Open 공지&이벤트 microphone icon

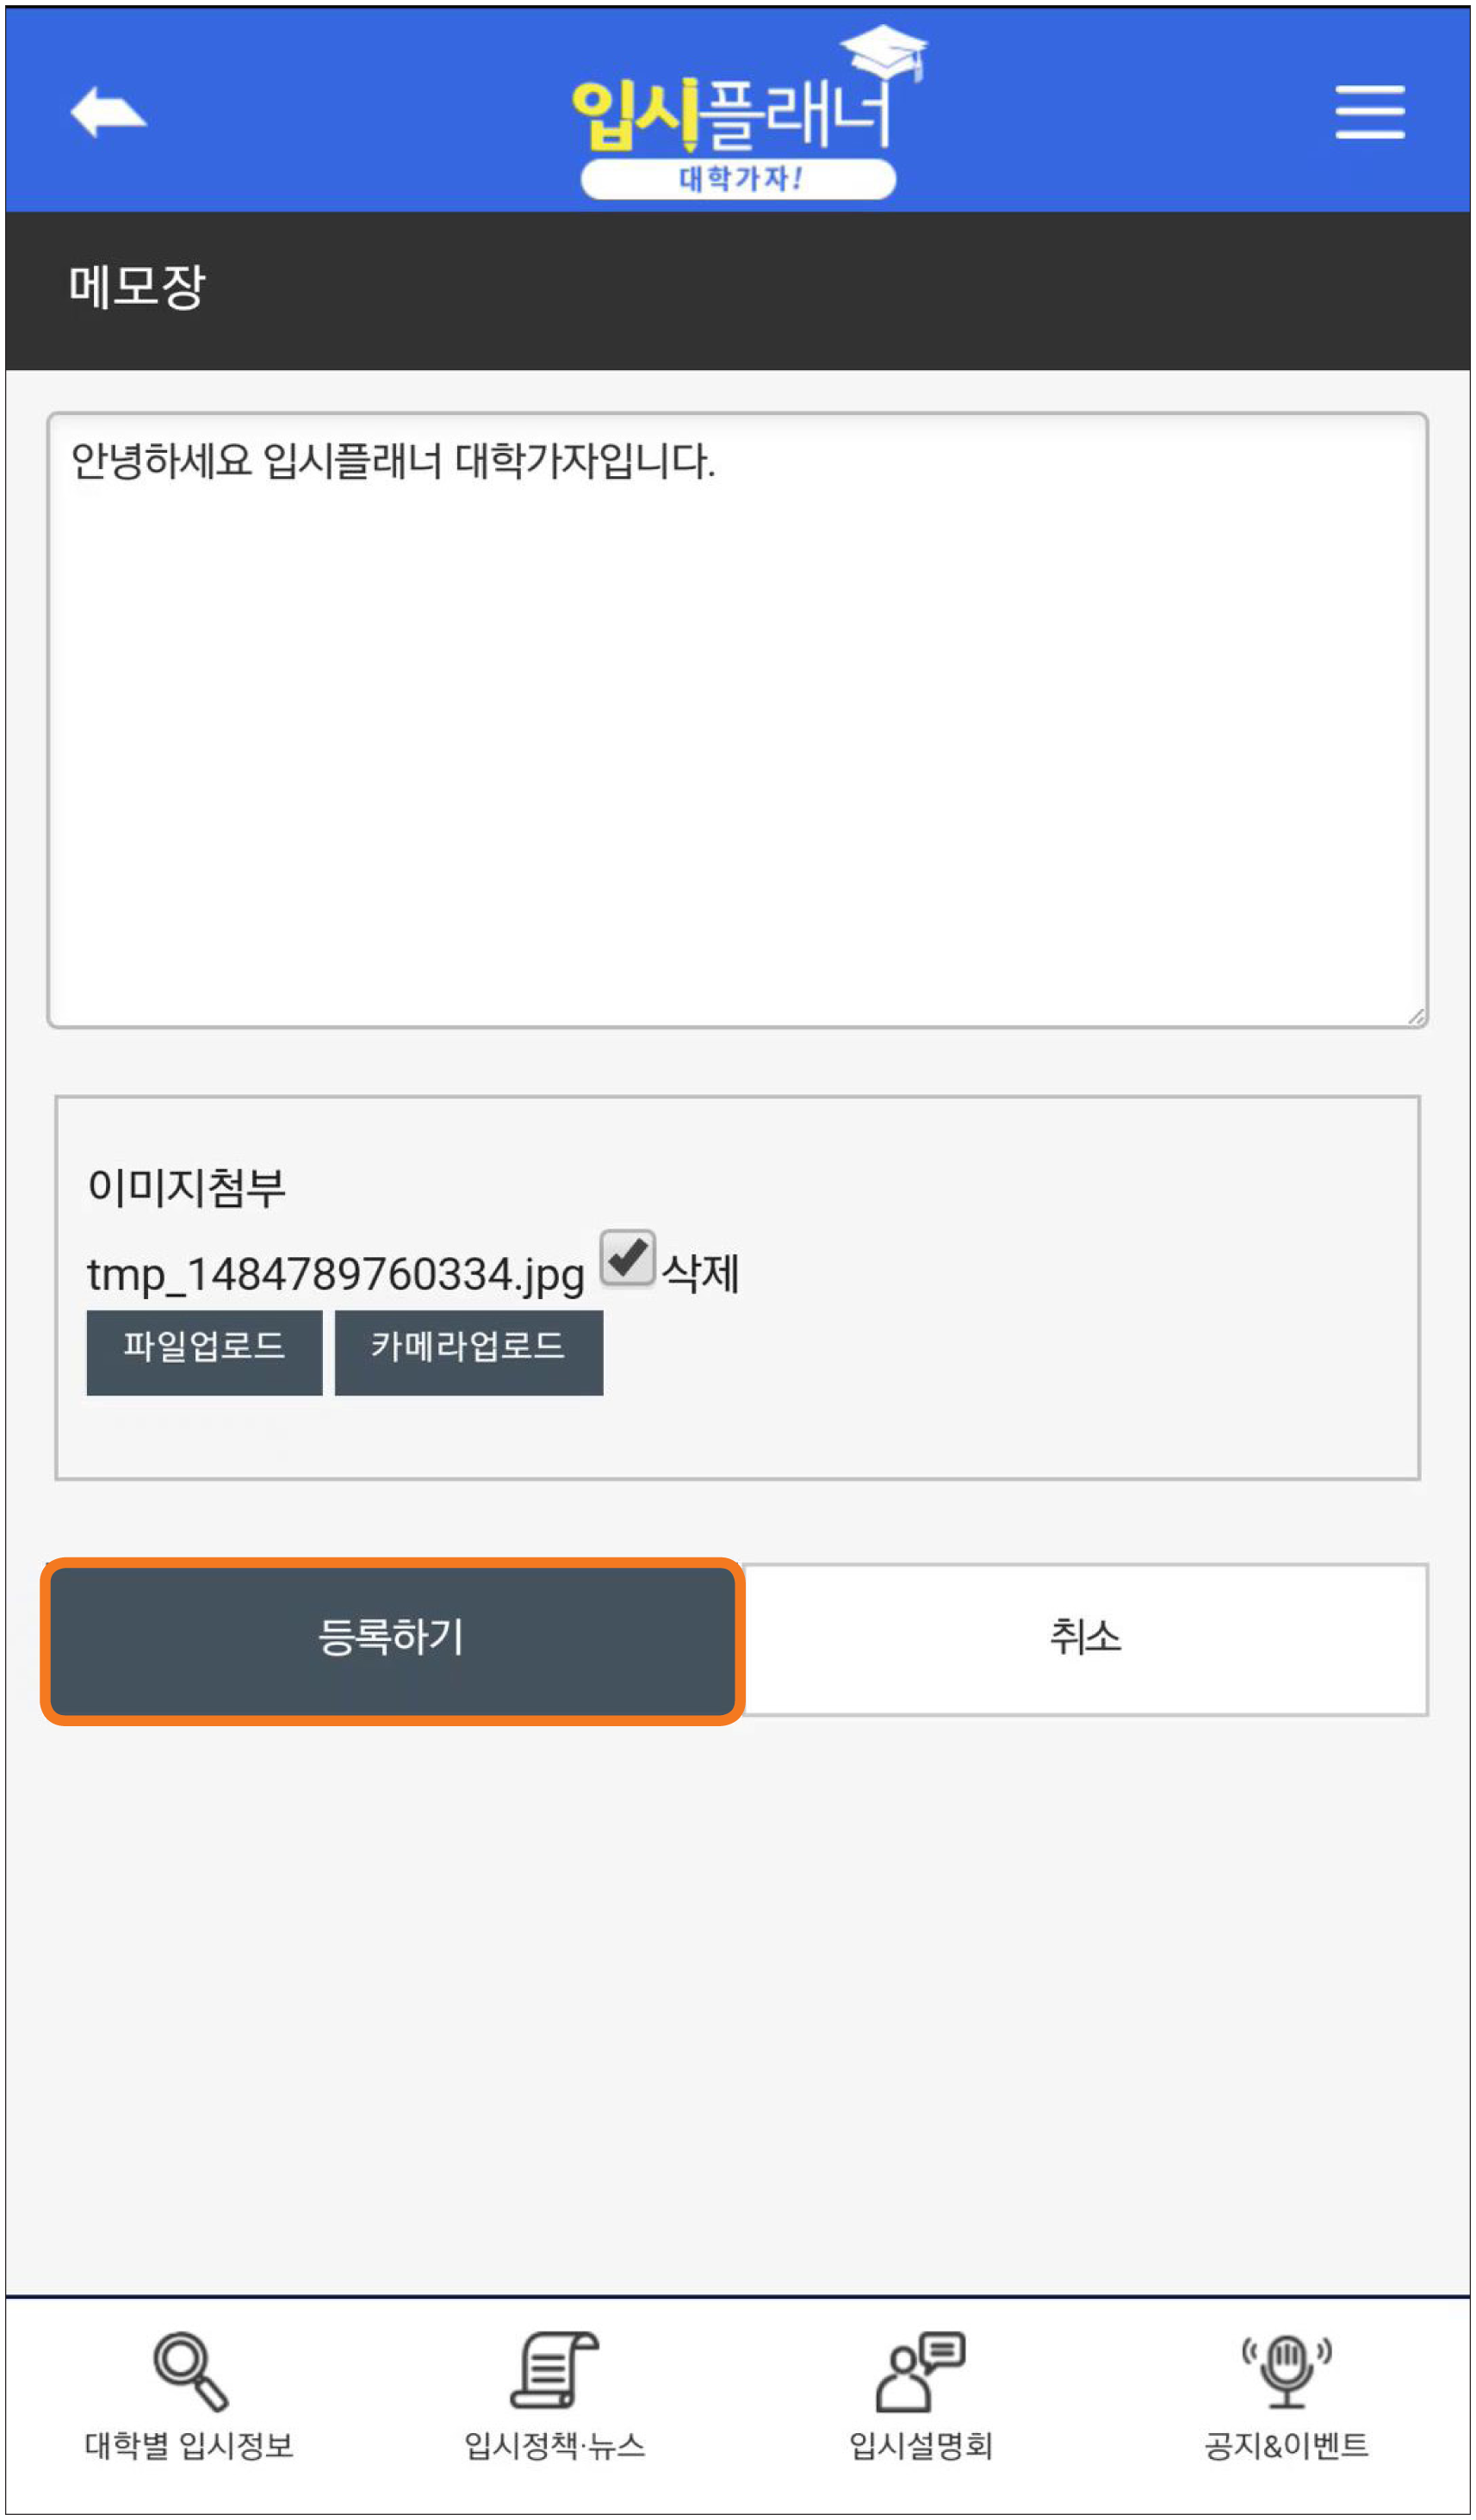tap(1287, 2372)
